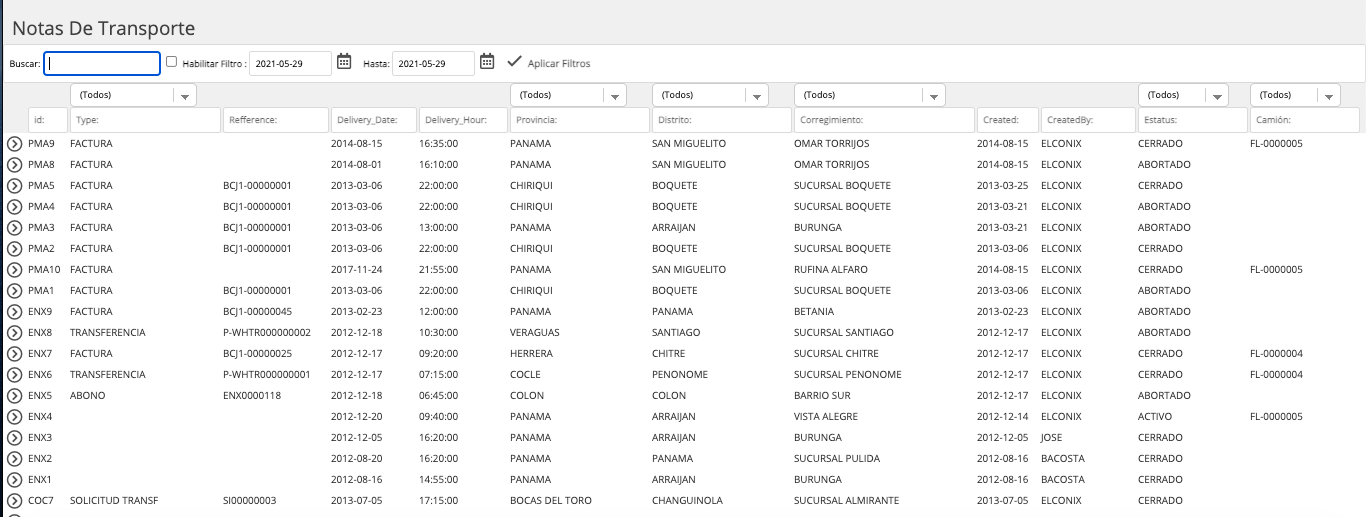This screenshot has width=1366, height=517.
Task: Click SOLICITUD TRANSF type cell
Action: 114,501
